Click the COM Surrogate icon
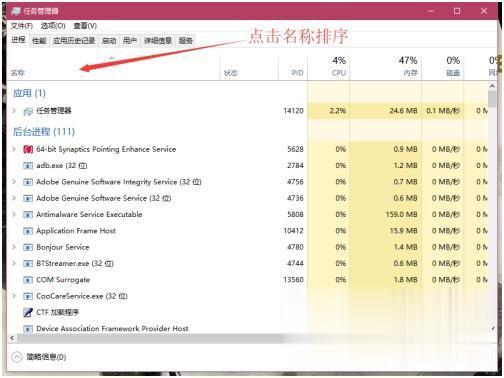This screenshot has width=504, height=378. [x=28, y=280]
